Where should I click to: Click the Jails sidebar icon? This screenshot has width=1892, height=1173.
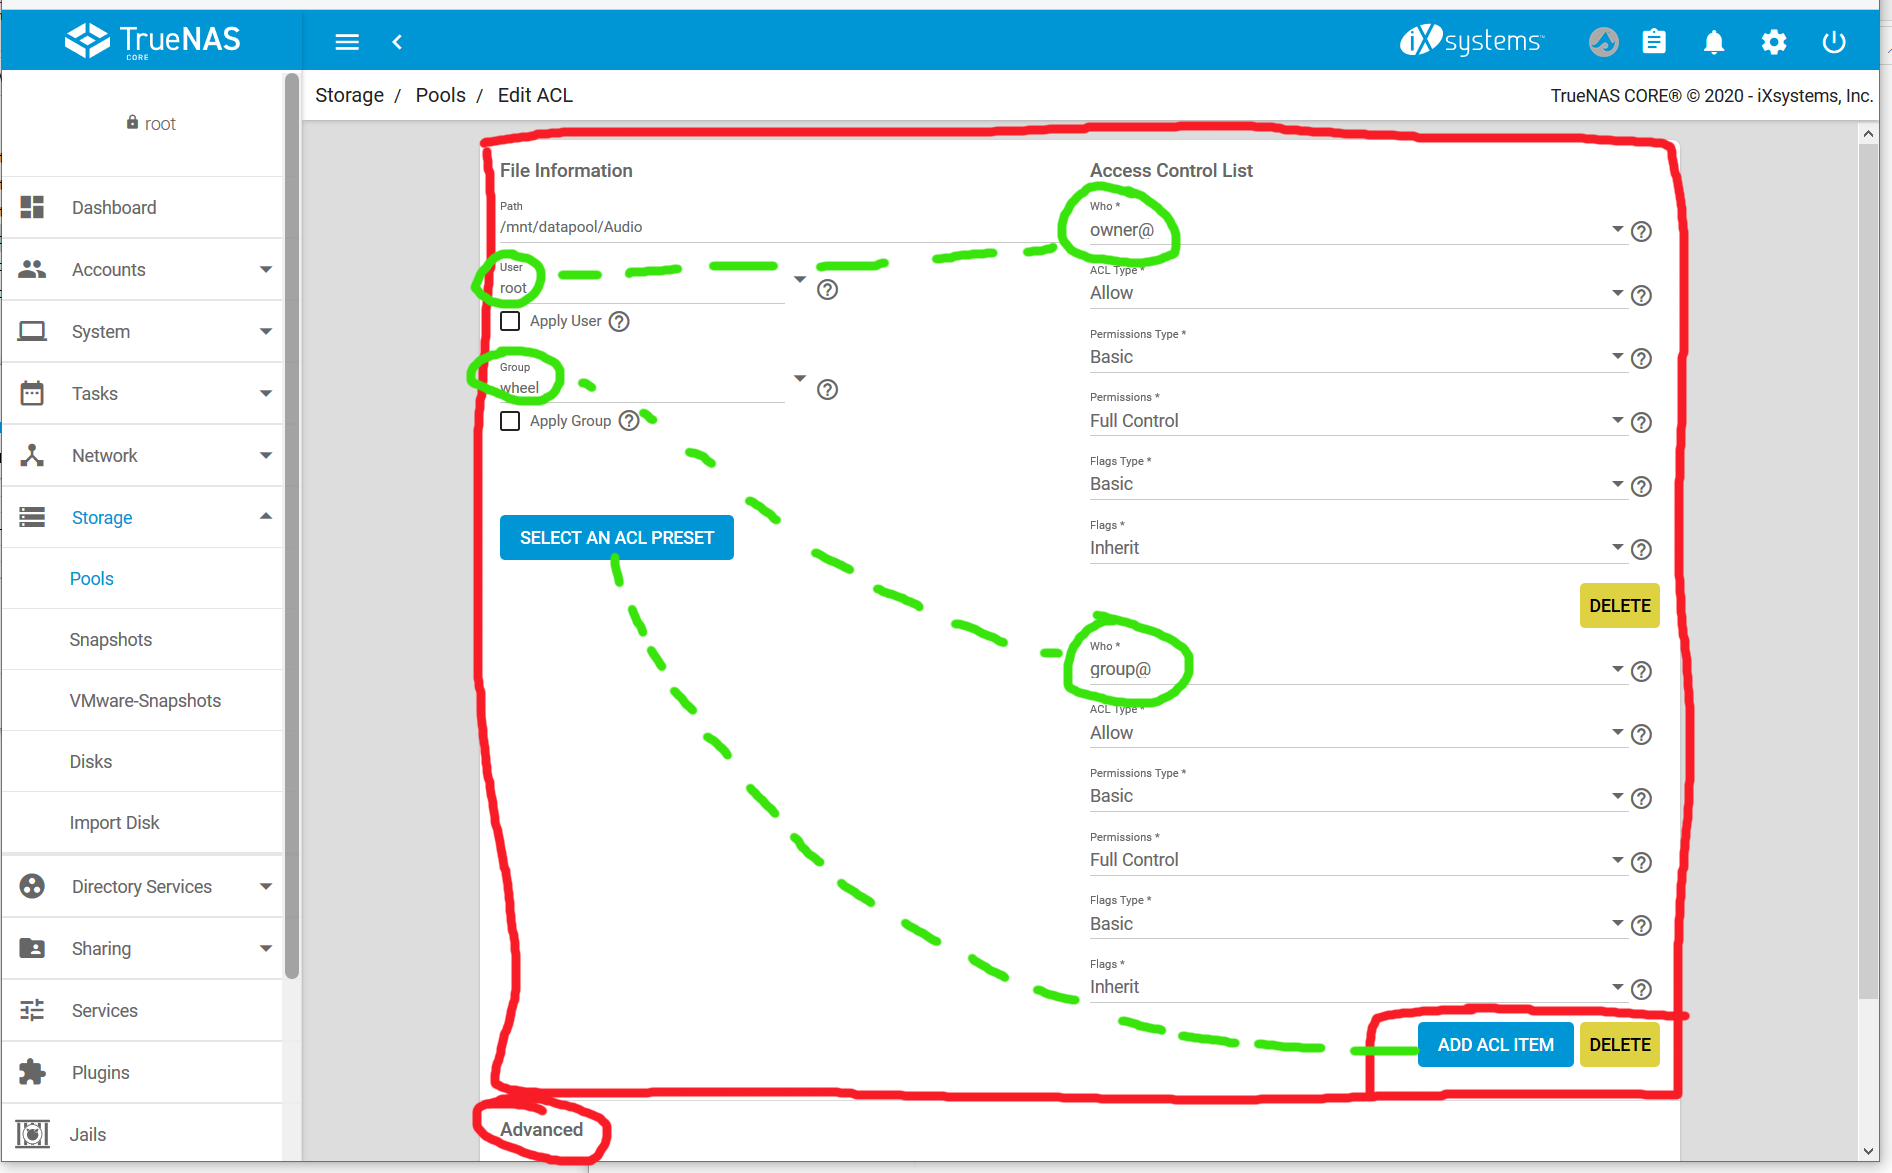(x=32, y=1134)
